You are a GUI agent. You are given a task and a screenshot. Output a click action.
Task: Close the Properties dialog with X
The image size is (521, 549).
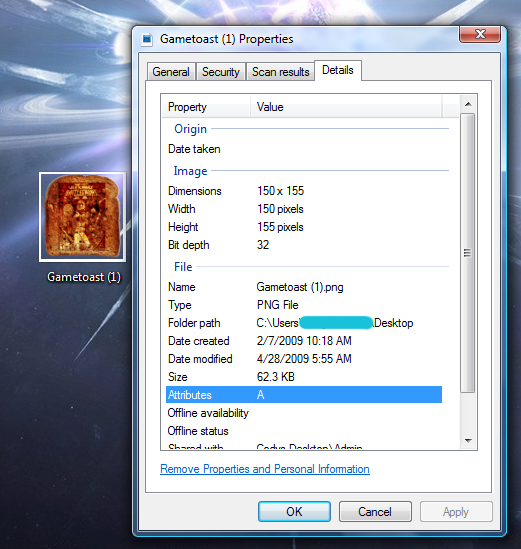pos(480,34)
